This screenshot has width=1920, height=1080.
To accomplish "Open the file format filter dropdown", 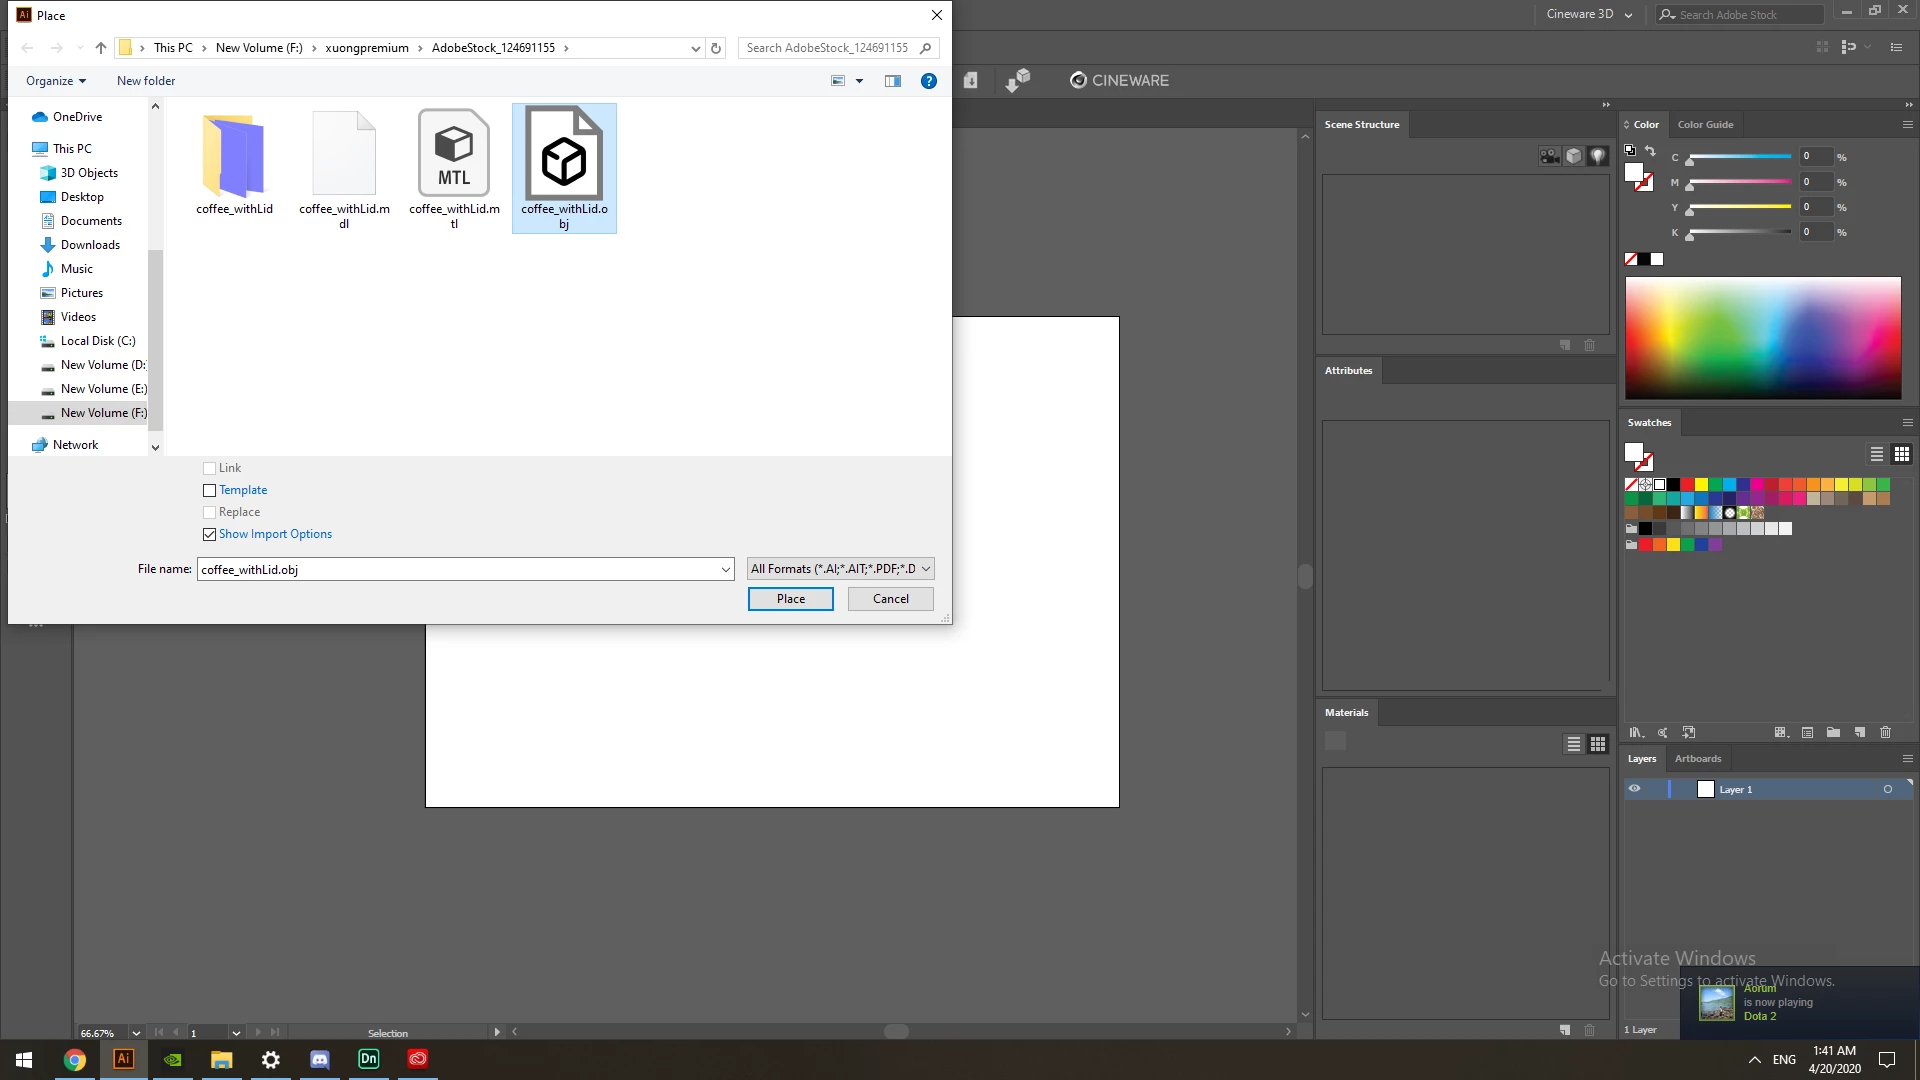I will coord(840,569).
